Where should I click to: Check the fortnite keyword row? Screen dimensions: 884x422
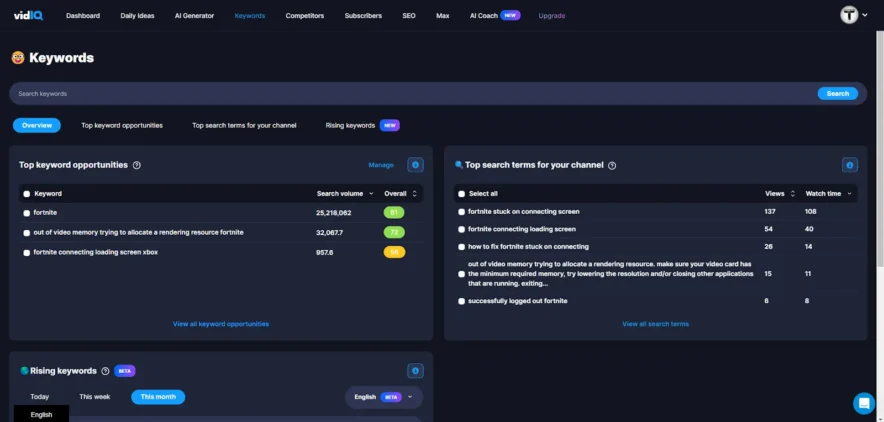(26, 213)
